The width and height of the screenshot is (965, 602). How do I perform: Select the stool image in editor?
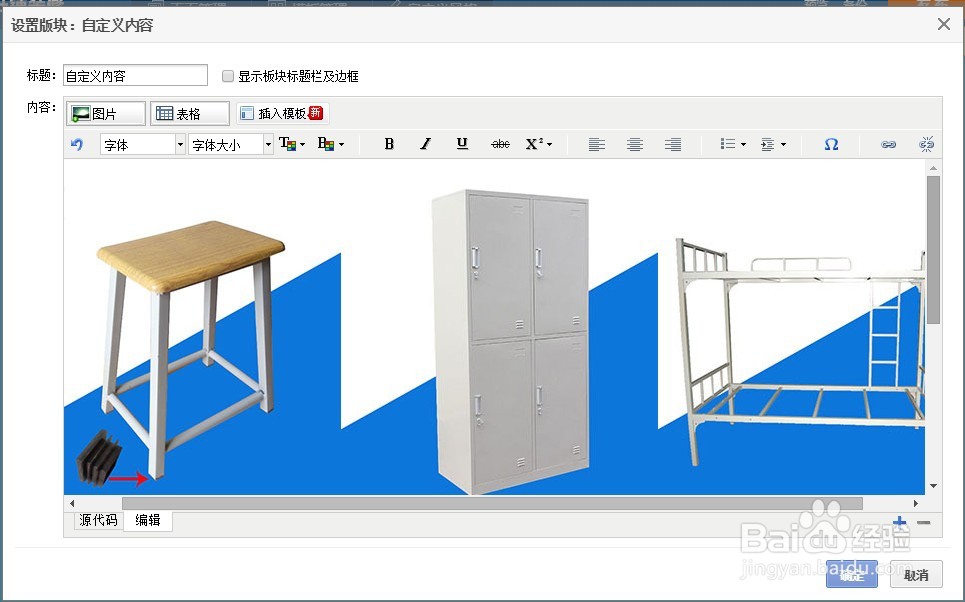(191, 350)
